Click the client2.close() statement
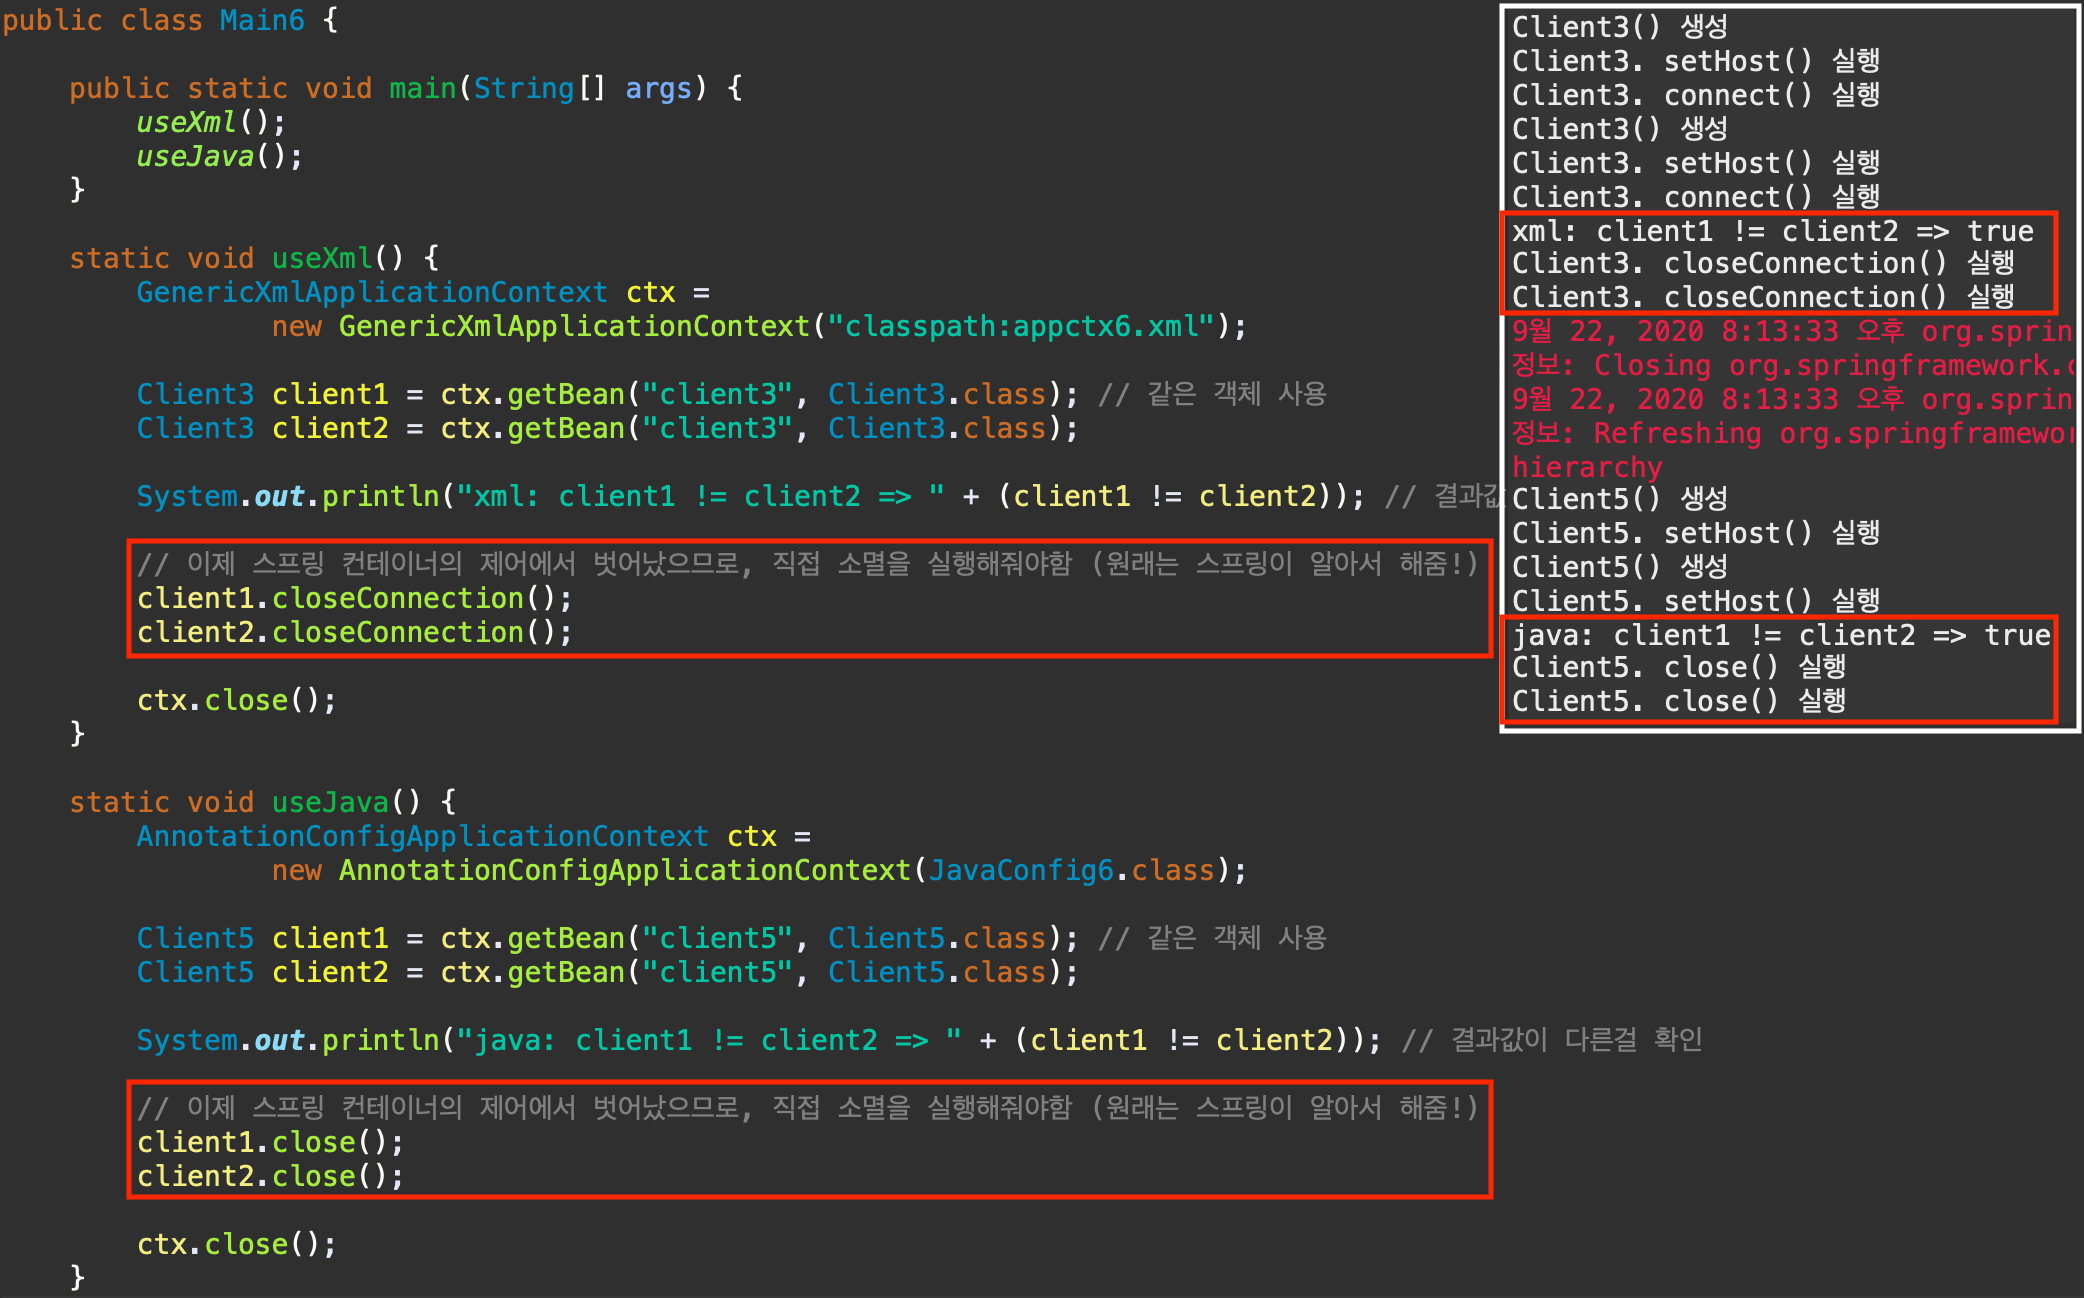The width and height of the screenshot is (2084, 1298). click(270, 1176)
